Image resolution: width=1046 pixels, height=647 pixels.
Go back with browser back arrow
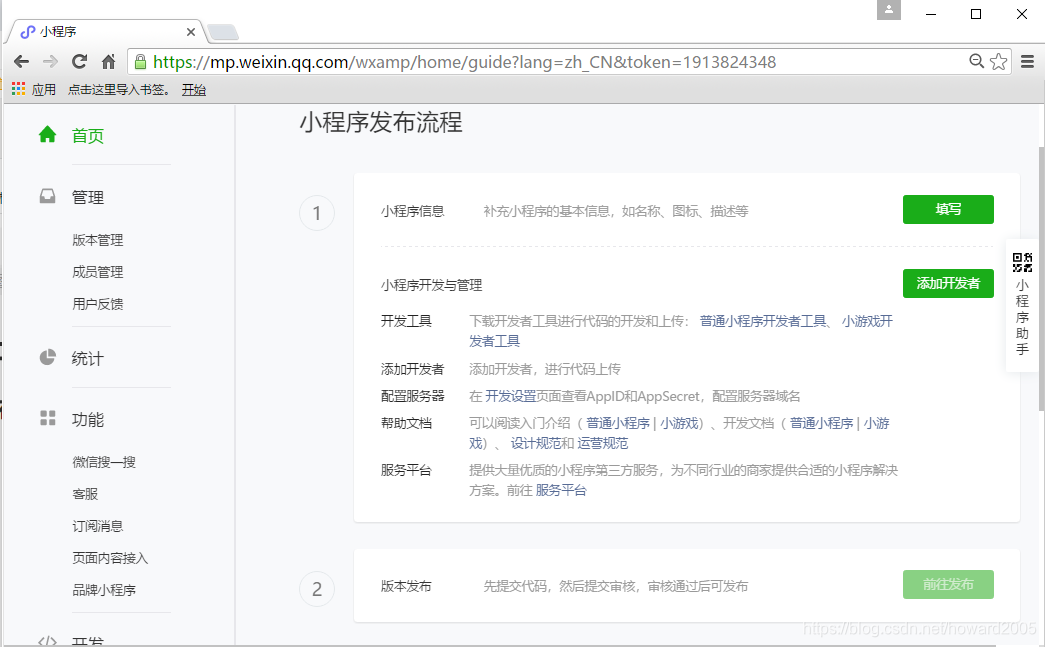pyautogui.click(x=21, y=62)
